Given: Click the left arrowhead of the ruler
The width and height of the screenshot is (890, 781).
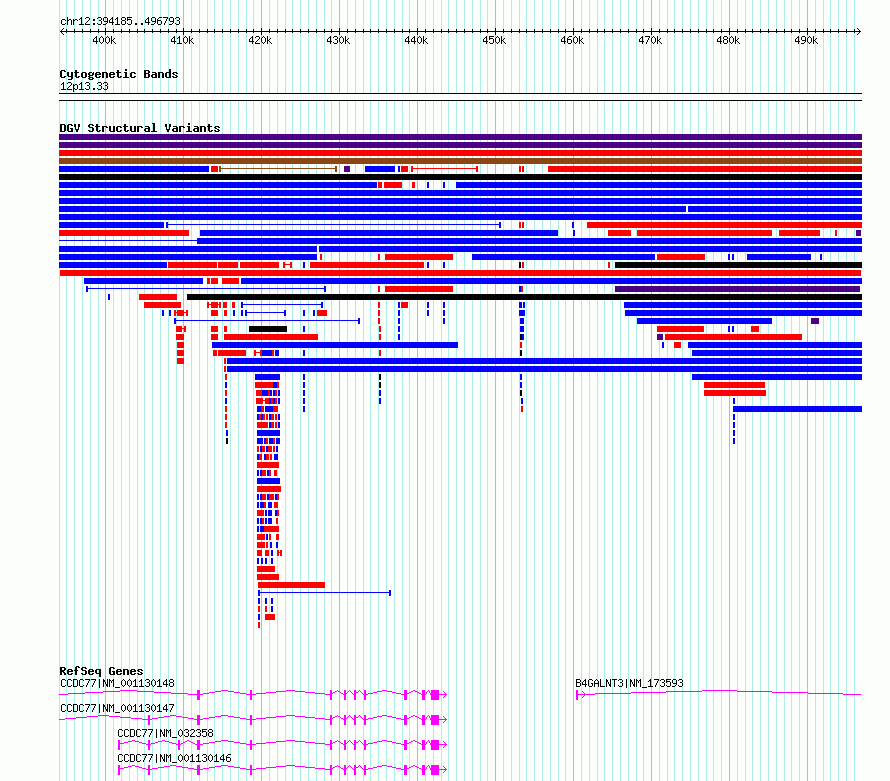Looking at the screenshot, I should (x=62, y=31).
